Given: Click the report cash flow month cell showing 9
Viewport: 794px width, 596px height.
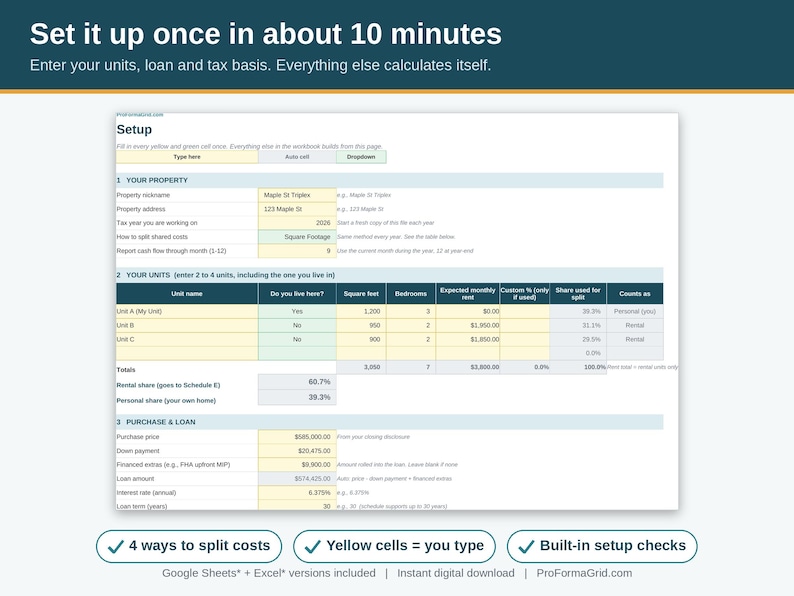Looking at the screenshot, I should pos(297,251).
